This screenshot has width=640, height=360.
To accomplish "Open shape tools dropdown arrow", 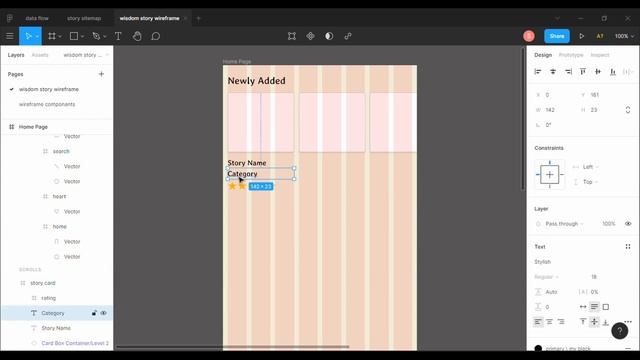I will pos(82,37).
